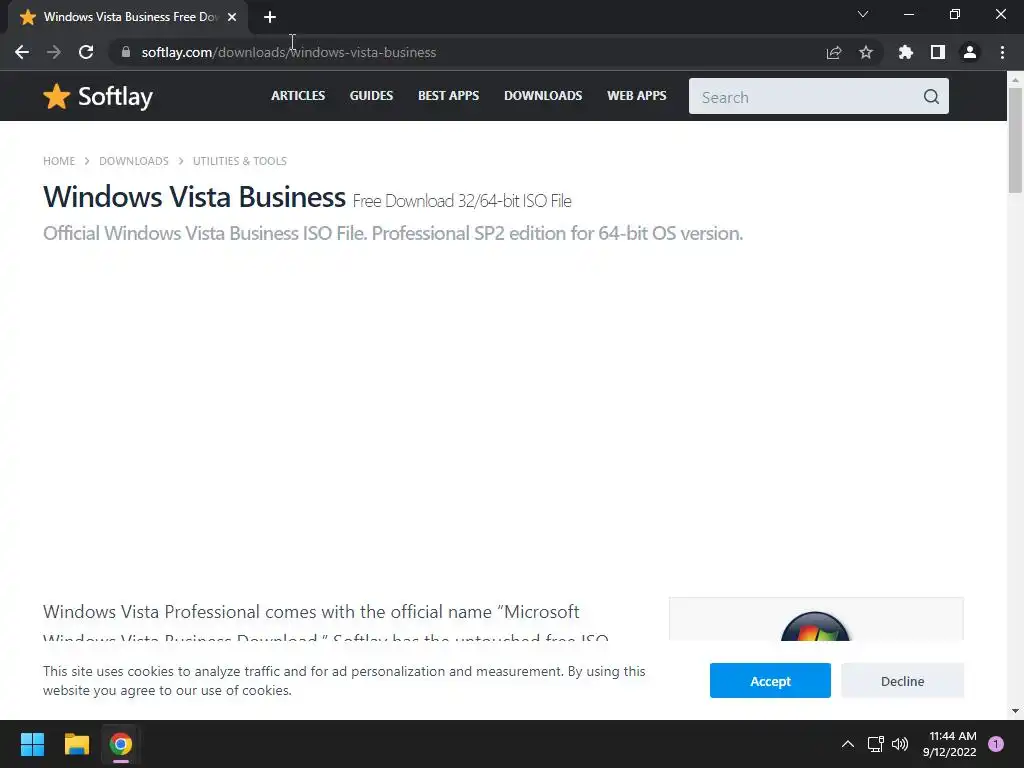Image resolution: width=1024 pixels, height=768 pixels.
Task: Open the GUIDES menu
Action: point(371,95)
